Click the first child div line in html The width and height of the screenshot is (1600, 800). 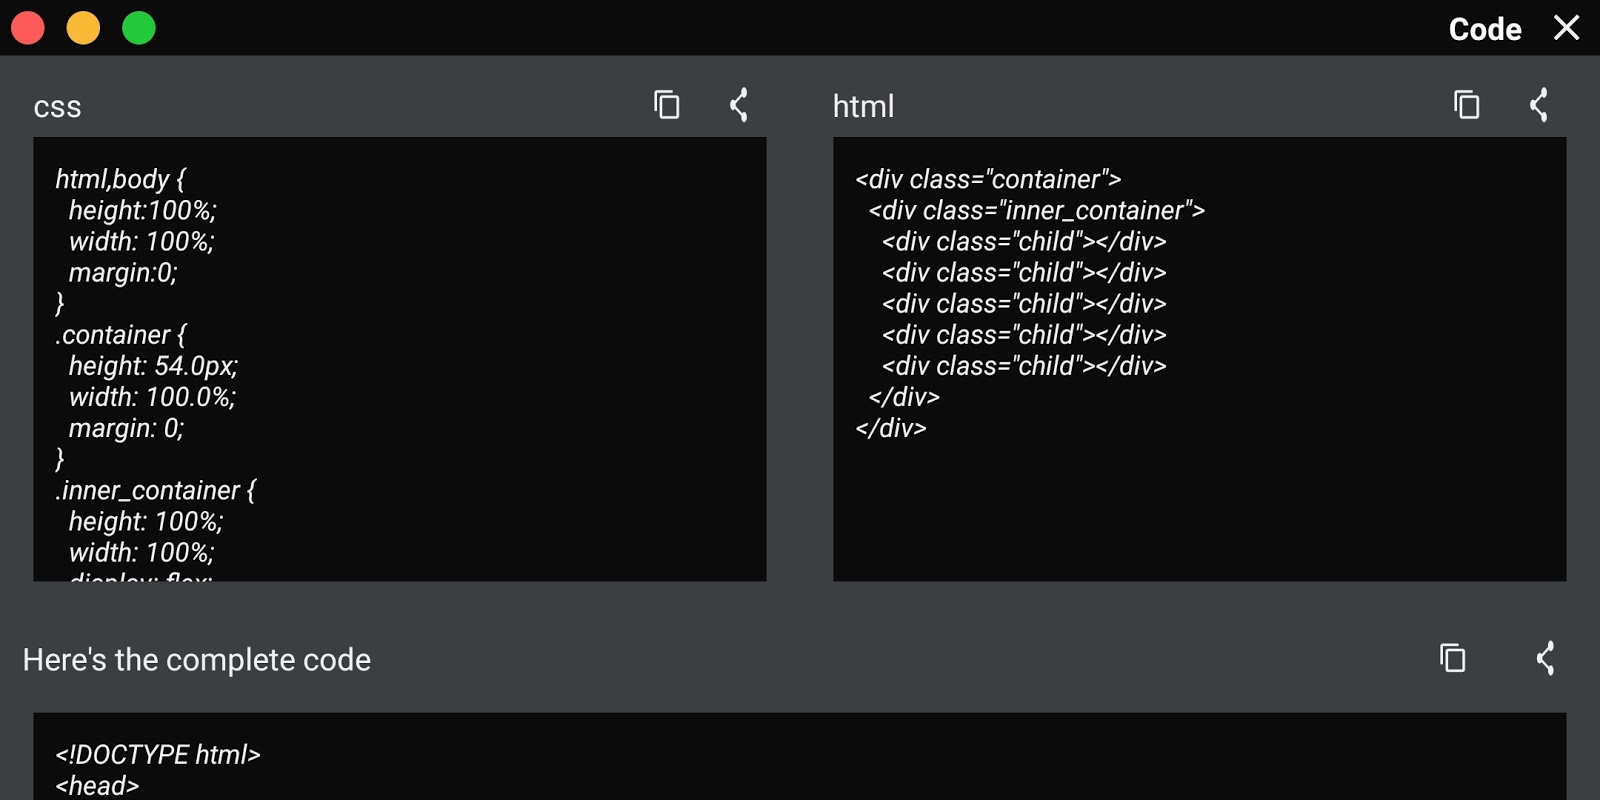coord(1024,242)
